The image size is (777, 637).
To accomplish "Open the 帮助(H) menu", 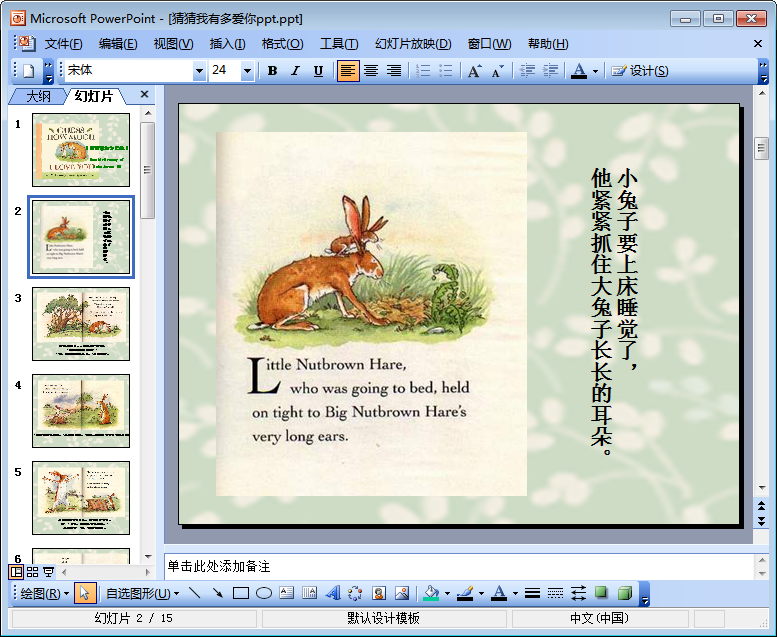I will click(548, 44).
